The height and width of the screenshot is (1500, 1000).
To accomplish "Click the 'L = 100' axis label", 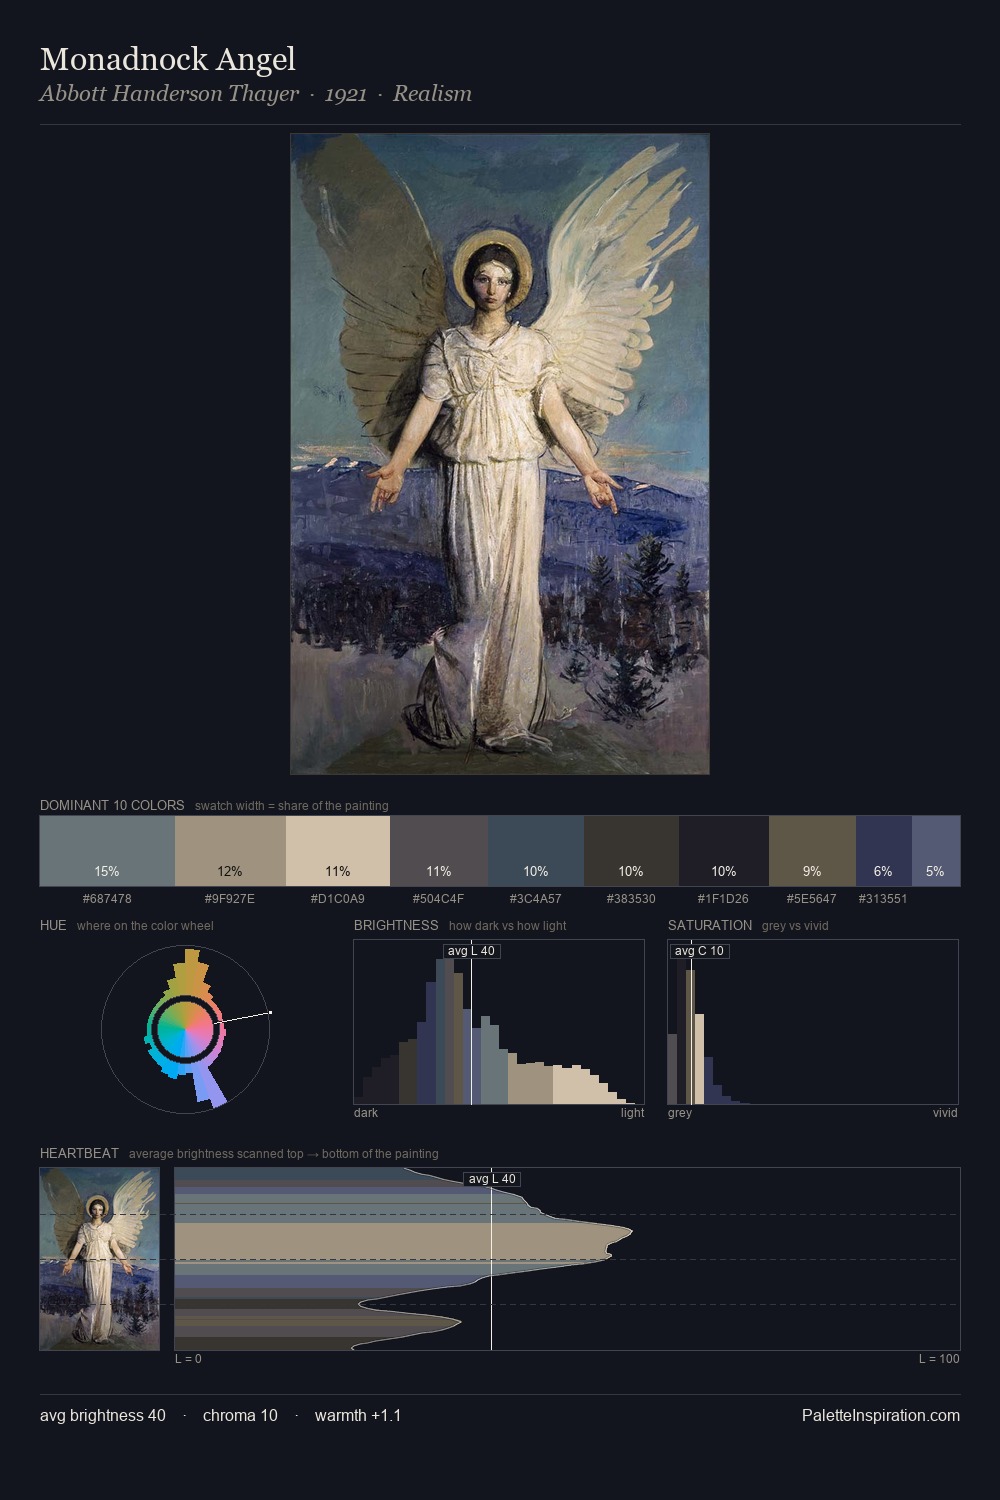I will pyautogui.click(x=939, y=1359).
